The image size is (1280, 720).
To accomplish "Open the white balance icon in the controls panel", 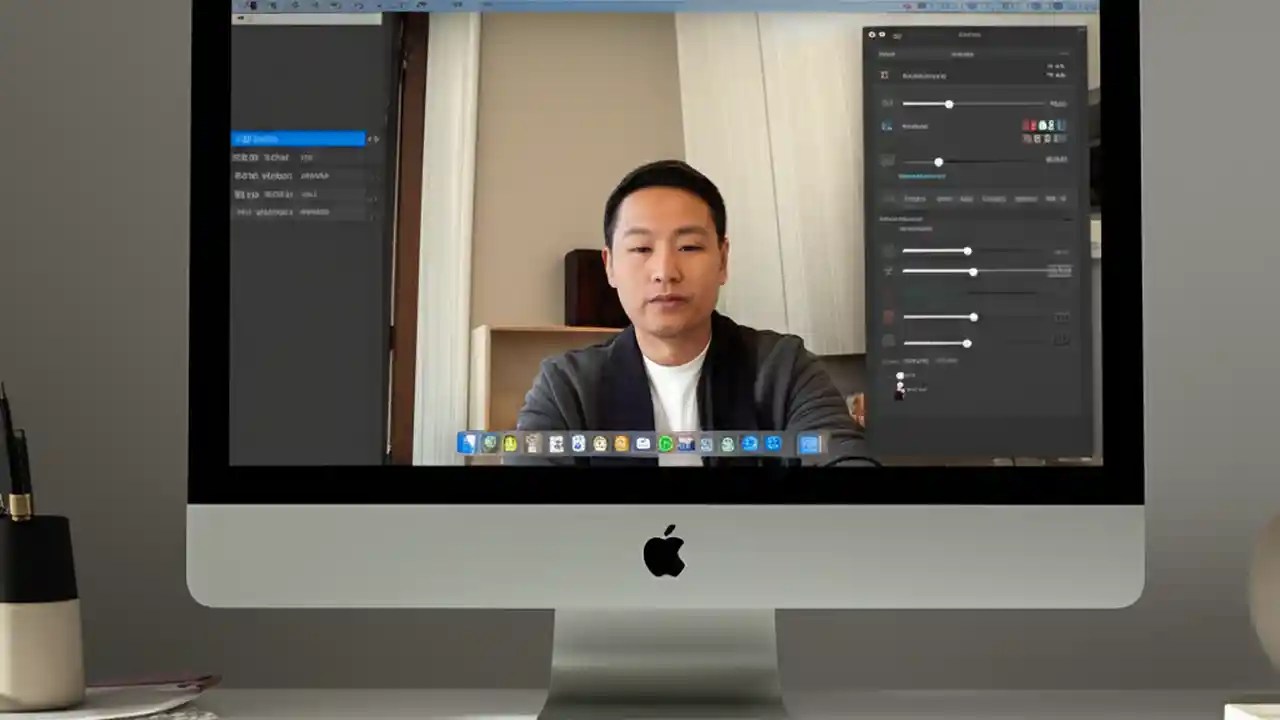I will coord(886,126).
